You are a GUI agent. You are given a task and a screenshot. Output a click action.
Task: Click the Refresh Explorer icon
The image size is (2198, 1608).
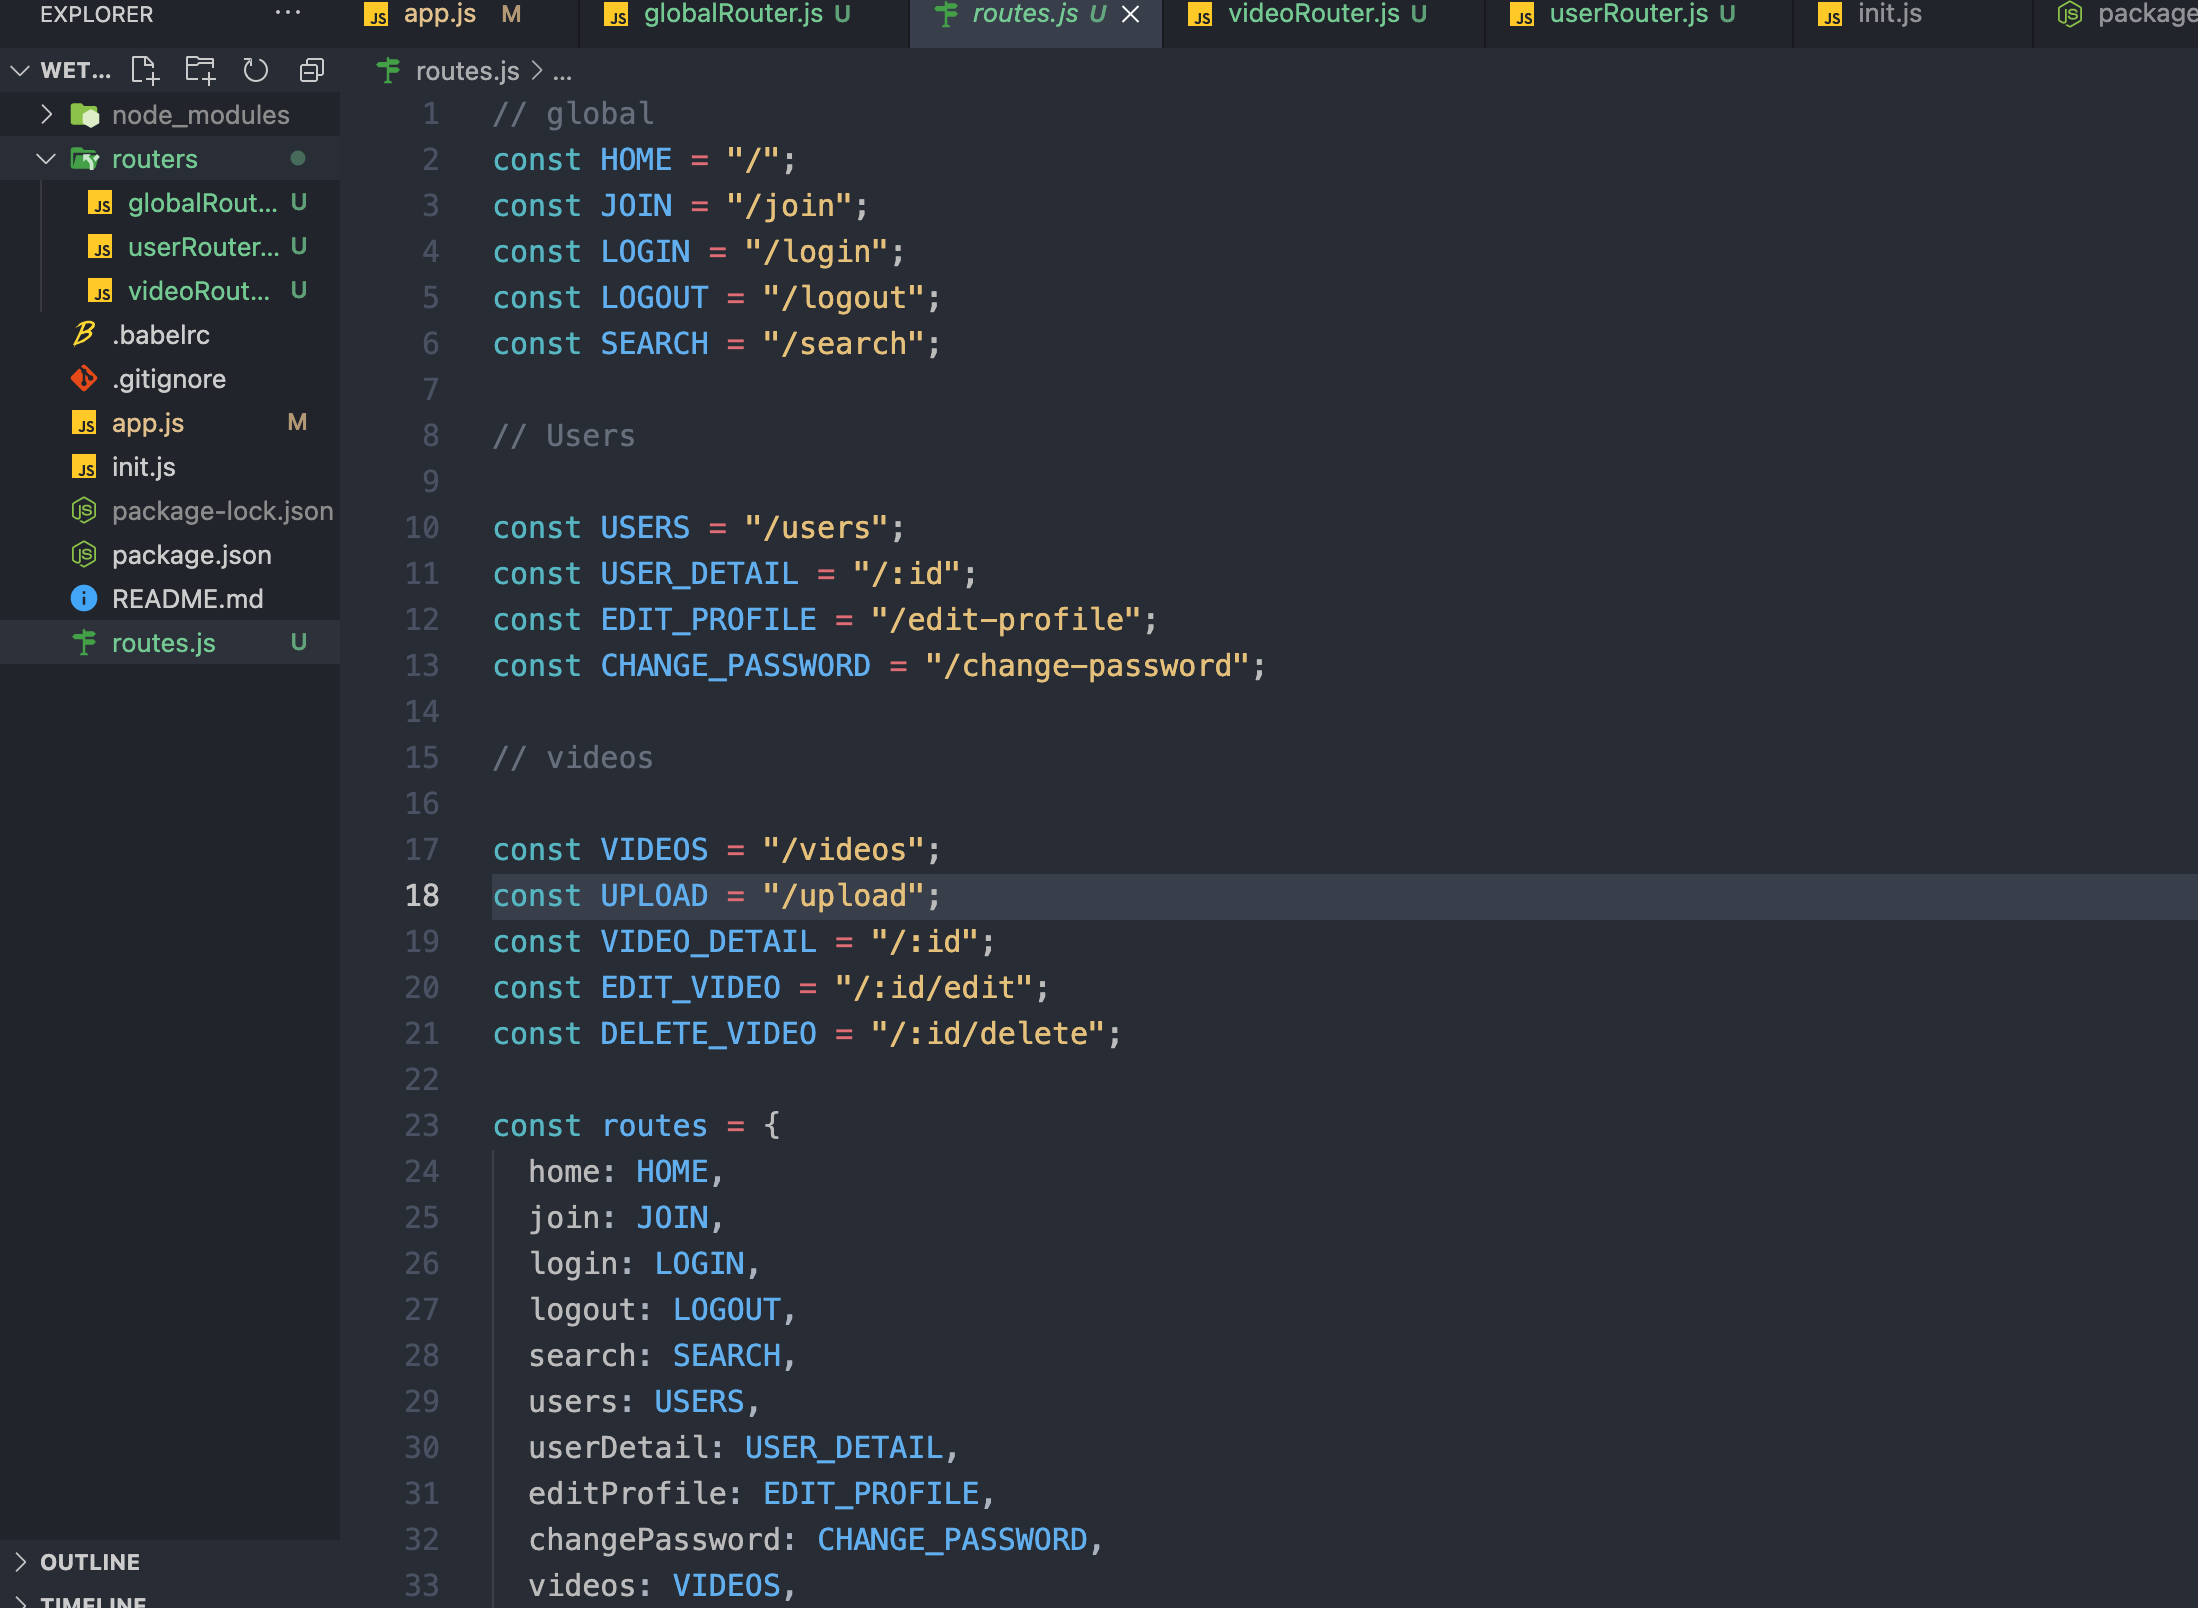[x=256, y=70]
